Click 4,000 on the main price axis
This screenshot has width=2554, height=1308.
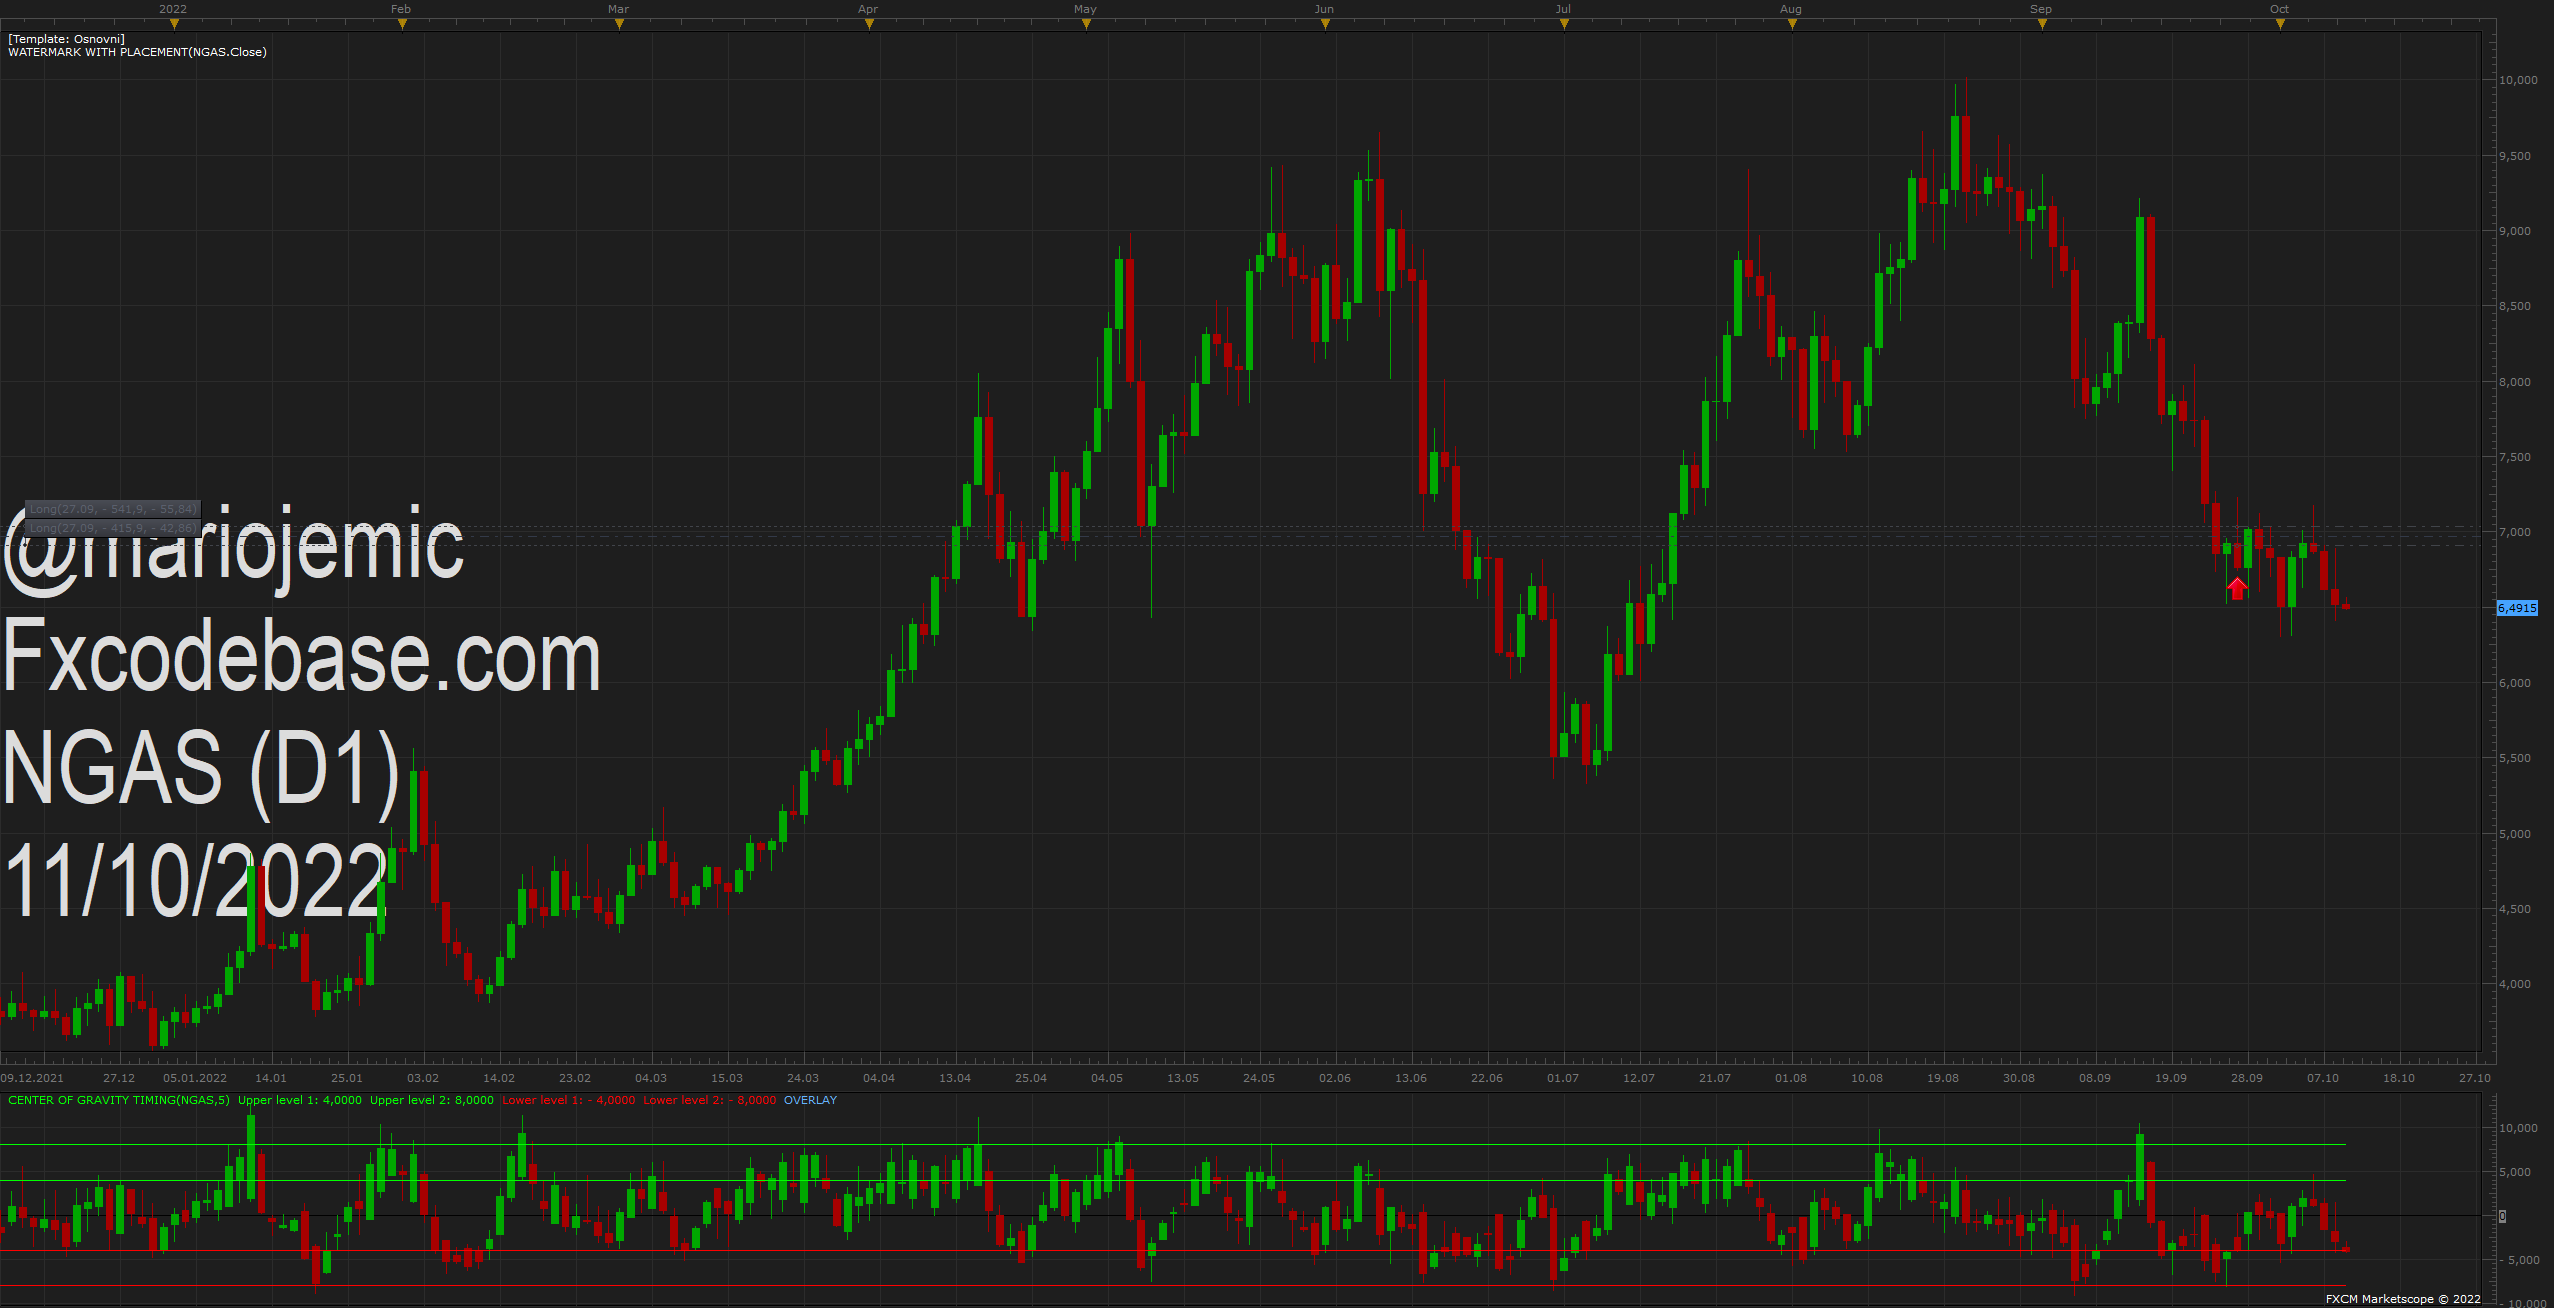(x=2515, y=984)
